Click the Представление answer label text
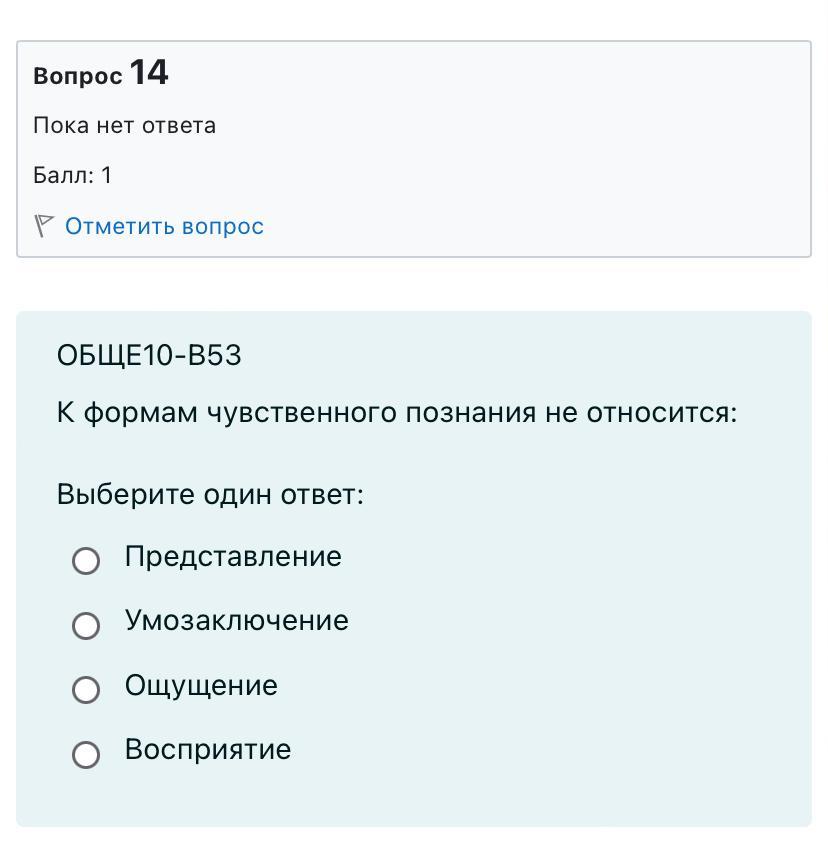 click(x=233, y=557)
